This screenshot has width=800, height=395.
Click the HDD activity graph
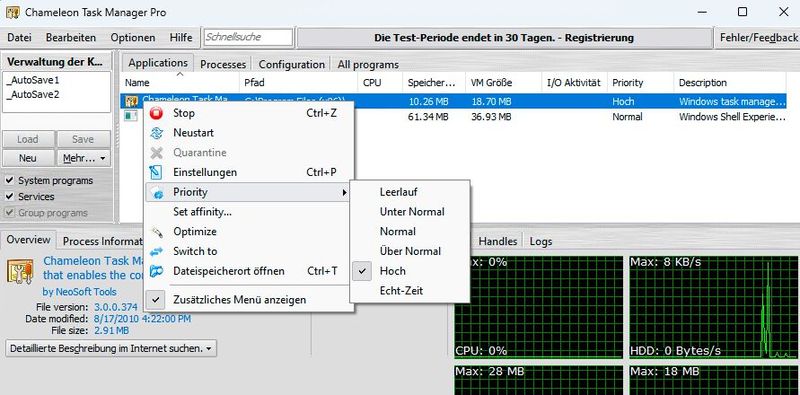click(x=713, y=307)
